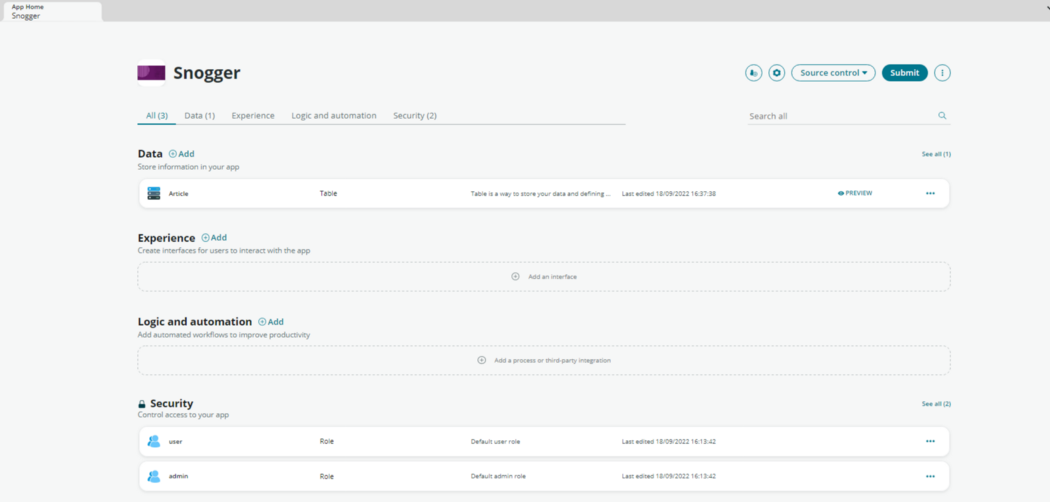This screenshot has height=502, width=1050.
Task: Open the admin row more options menu
Action: point(930,477)
